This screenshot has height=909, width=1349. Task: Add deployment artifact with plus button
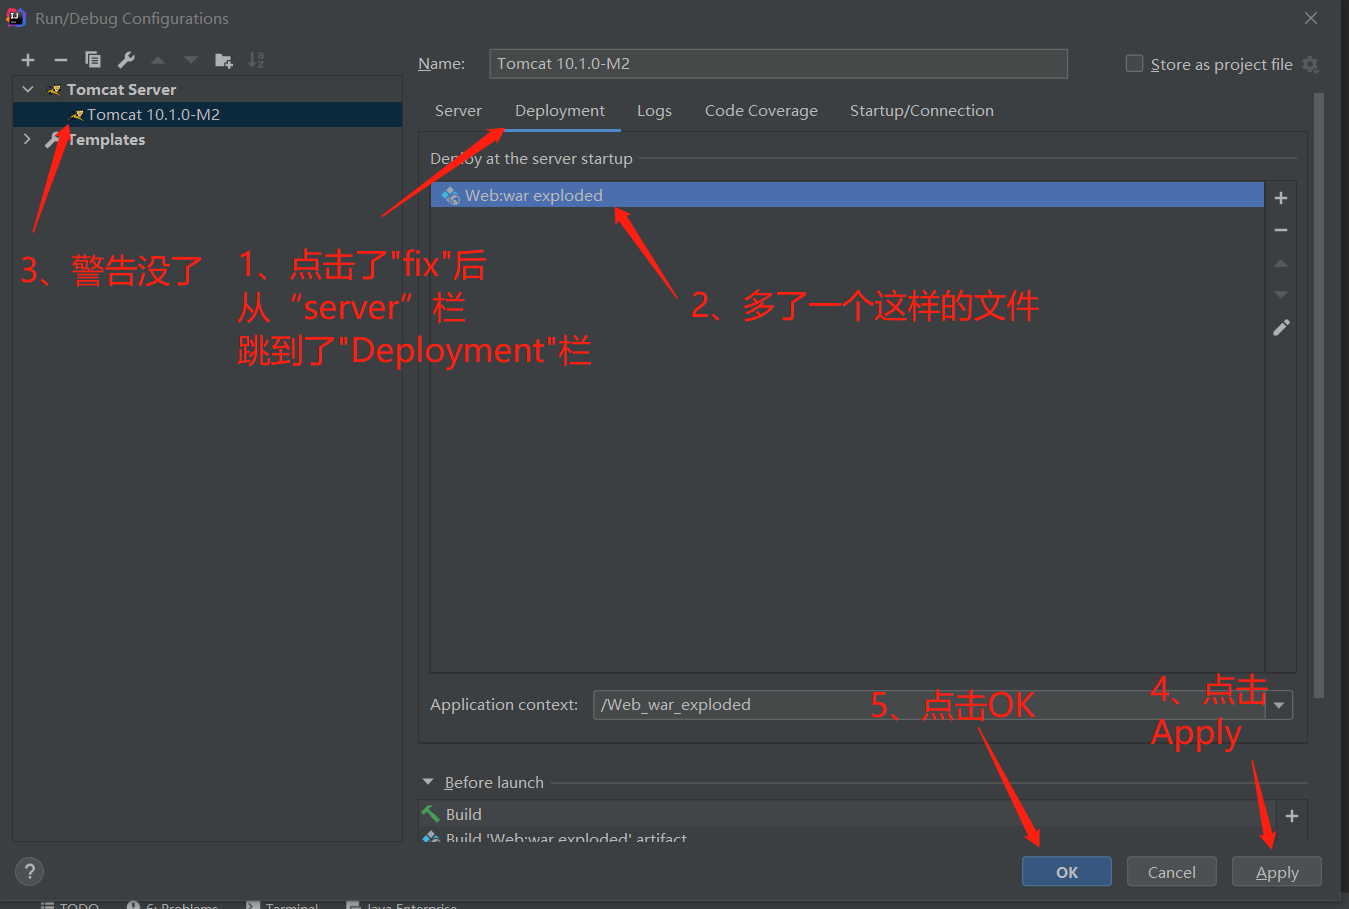(x=1280, y=198)
